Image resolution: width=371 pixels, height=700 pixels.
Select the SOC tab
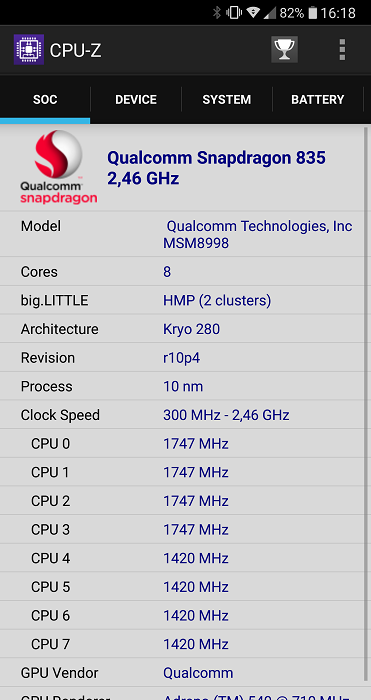pos(45,99)
